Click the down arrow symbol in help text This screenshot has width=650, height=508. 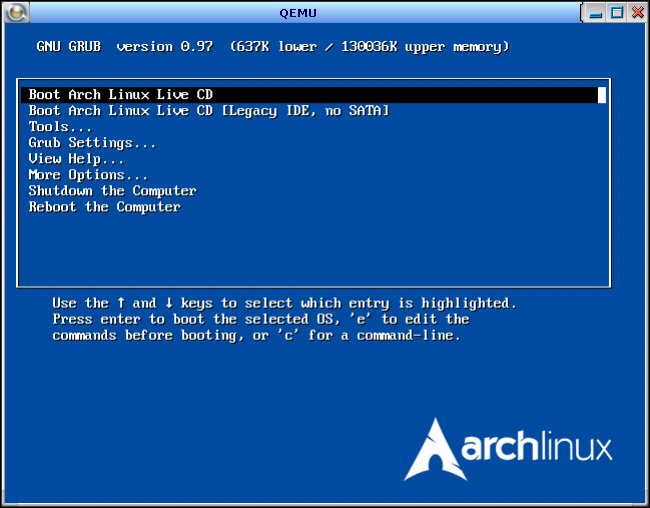coord(169,303)
